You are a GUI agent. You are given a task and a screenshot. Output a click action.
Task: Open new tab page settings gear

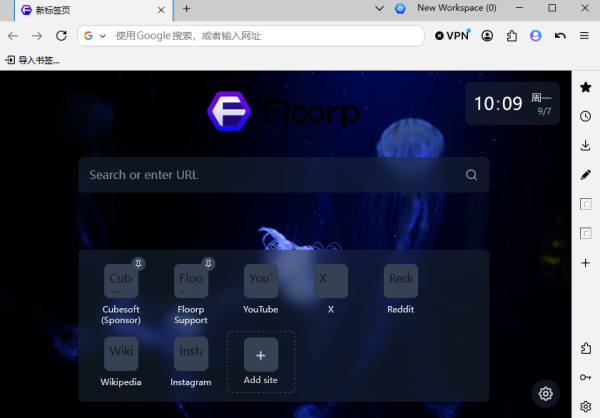coord(546,394)
